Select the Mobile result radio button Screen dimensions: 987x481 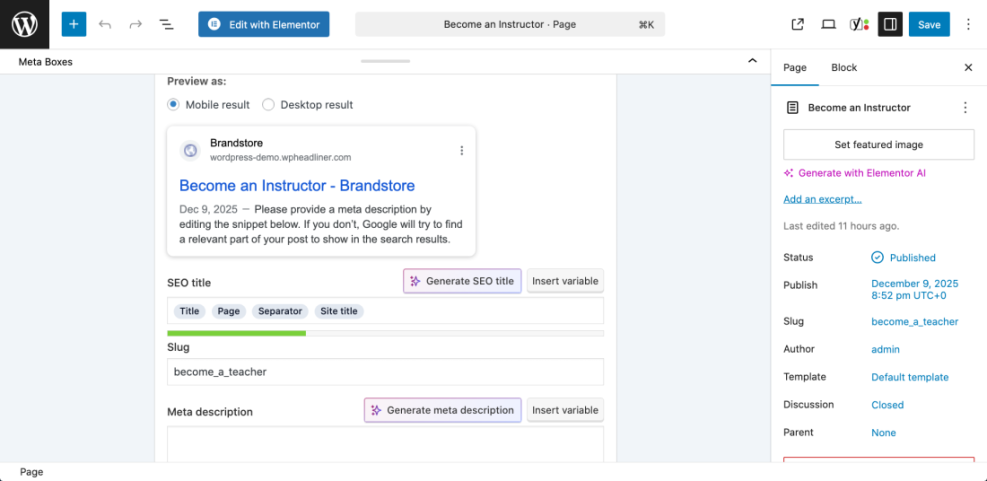pyautogui.click(x=173, y=105)
